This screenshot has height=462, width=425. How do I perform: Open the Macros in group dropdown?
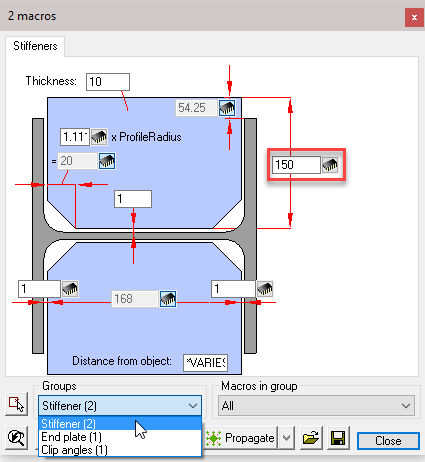316,406
